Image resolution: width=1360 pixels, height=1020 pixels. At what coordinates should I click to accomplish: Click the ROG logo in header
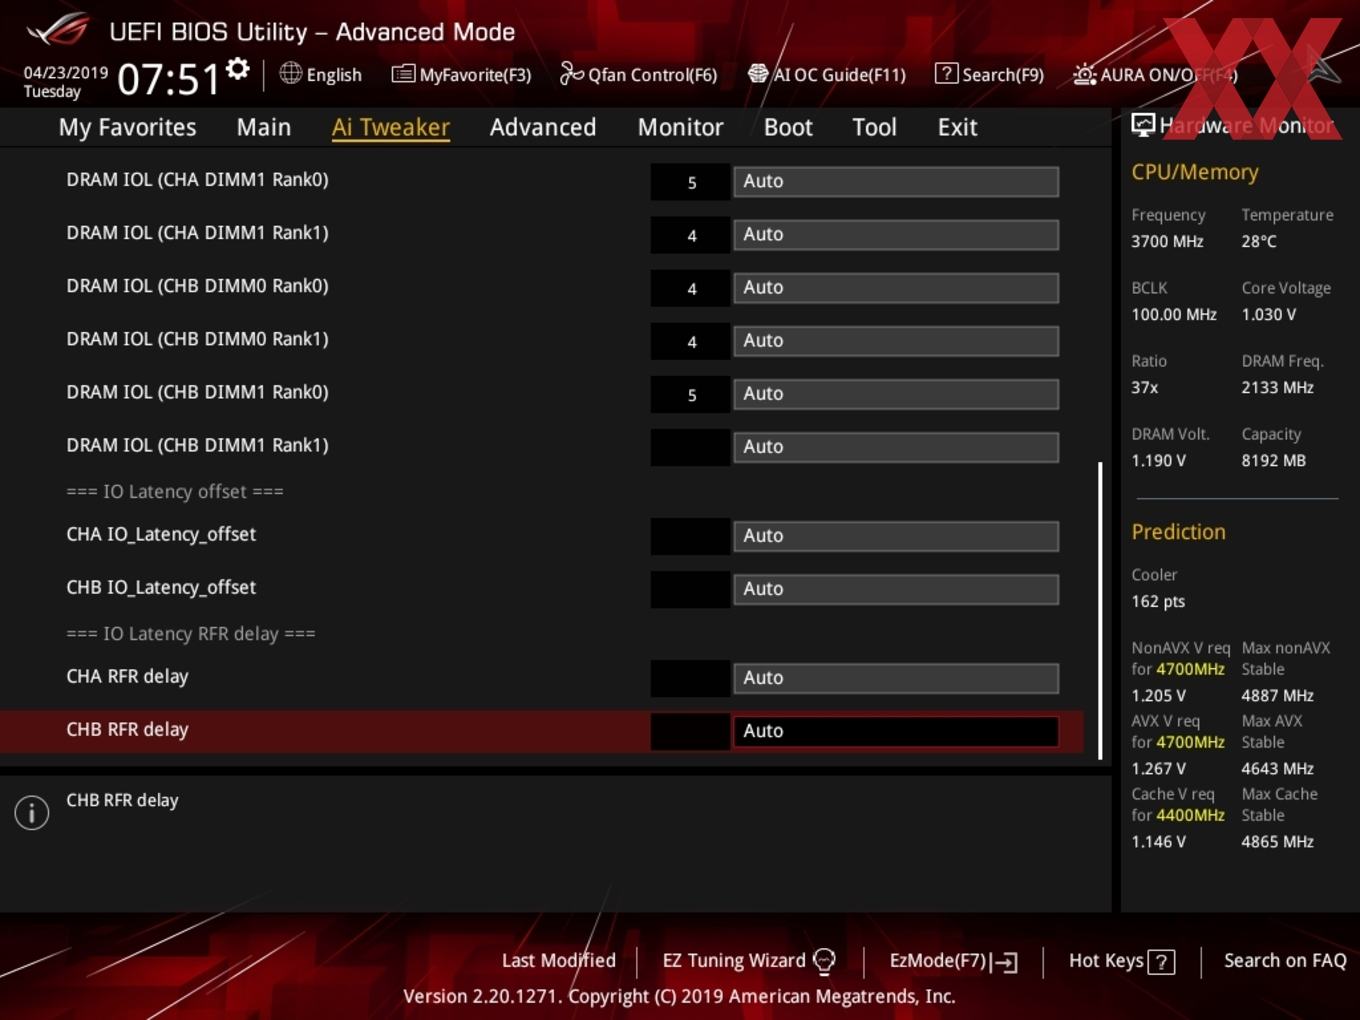pos(58,30)
